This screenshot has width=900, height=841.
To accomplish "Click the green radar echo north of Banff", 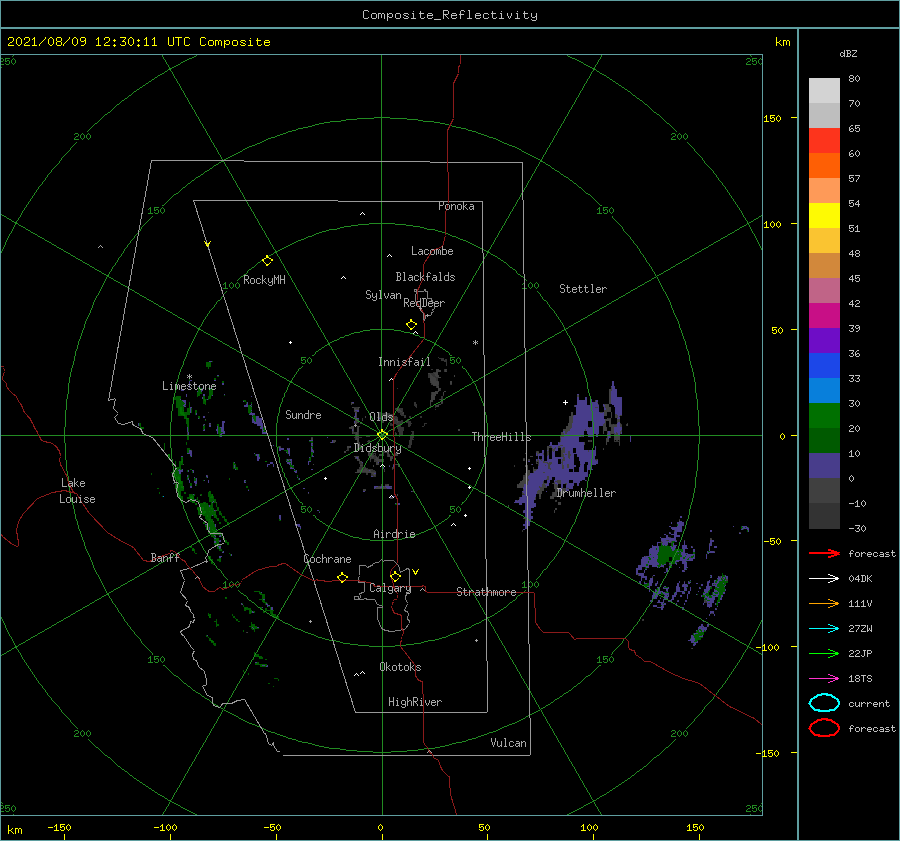I will [208, 511].
